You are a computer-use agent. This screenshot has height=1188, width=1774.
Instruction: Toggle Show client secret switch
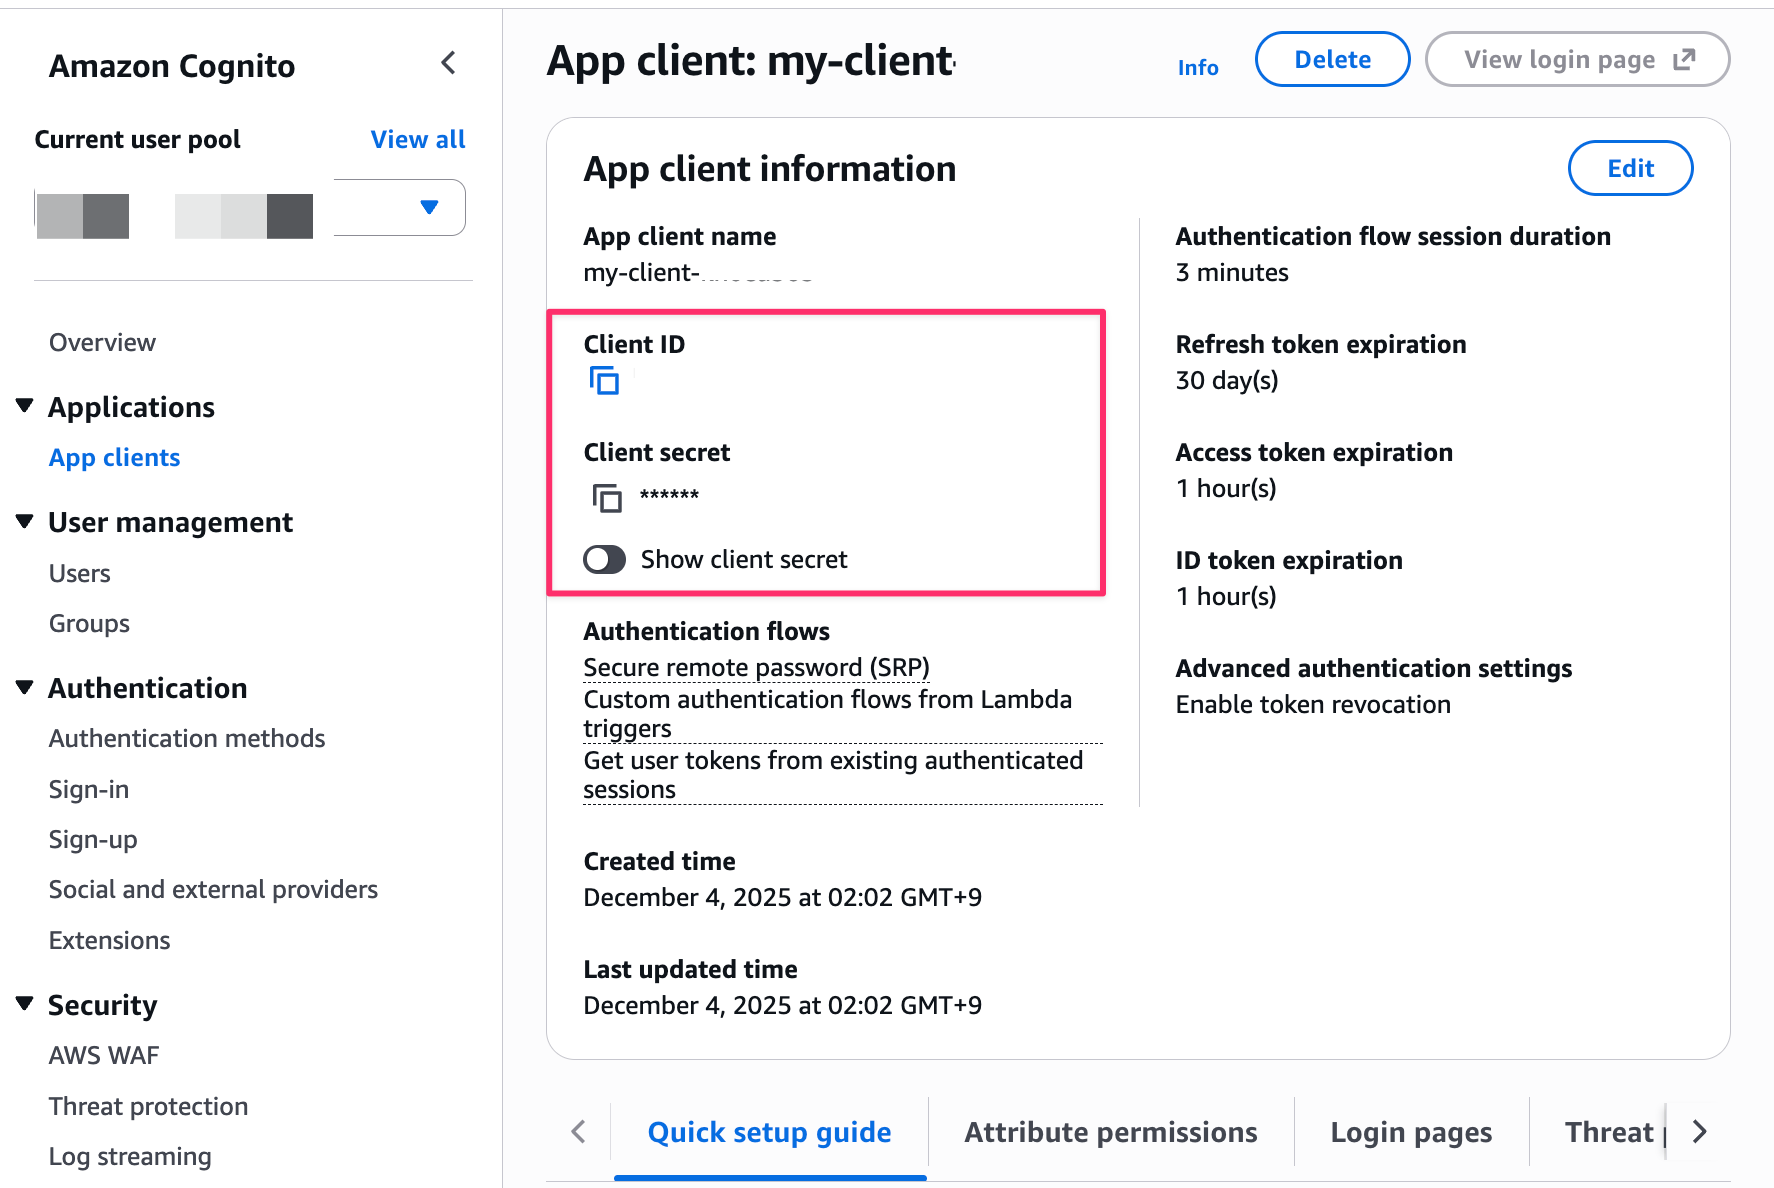tap(605, 559)
